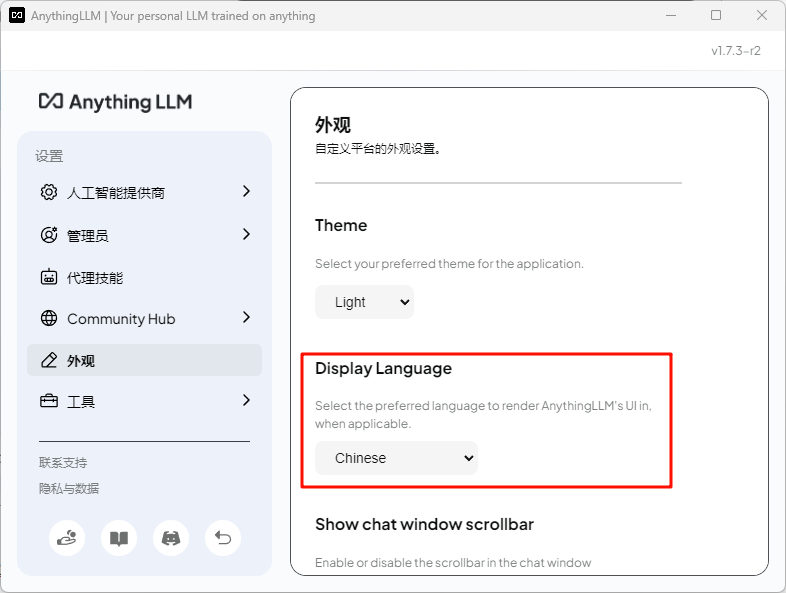Open the 工具 menu item
786x593 pixels.
(144, 402)
